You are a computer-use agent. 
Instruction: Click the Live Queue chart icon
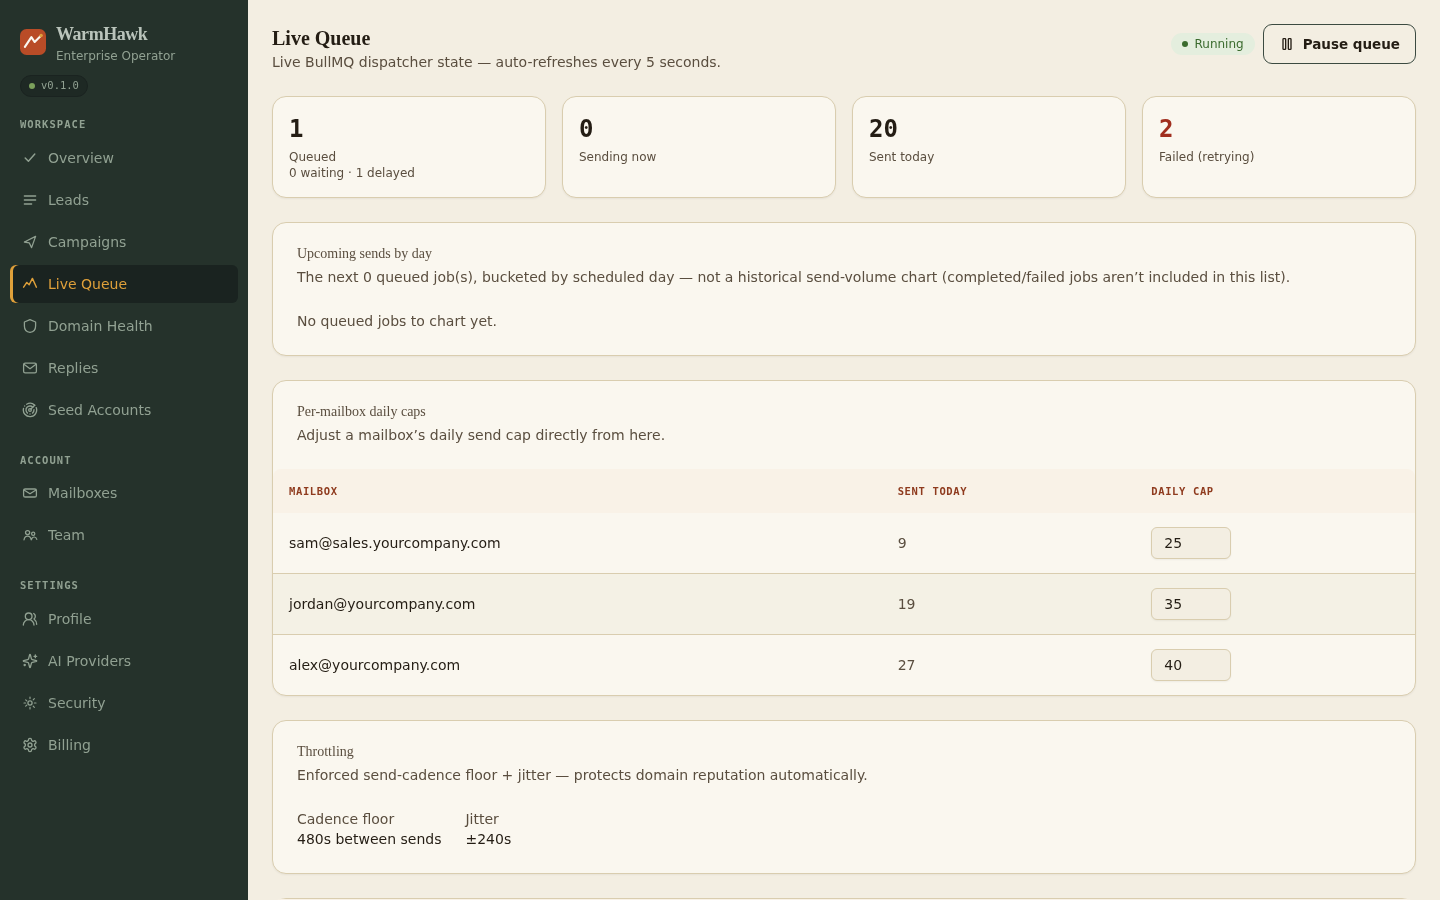pyautogui.click(x=30, y=284)
